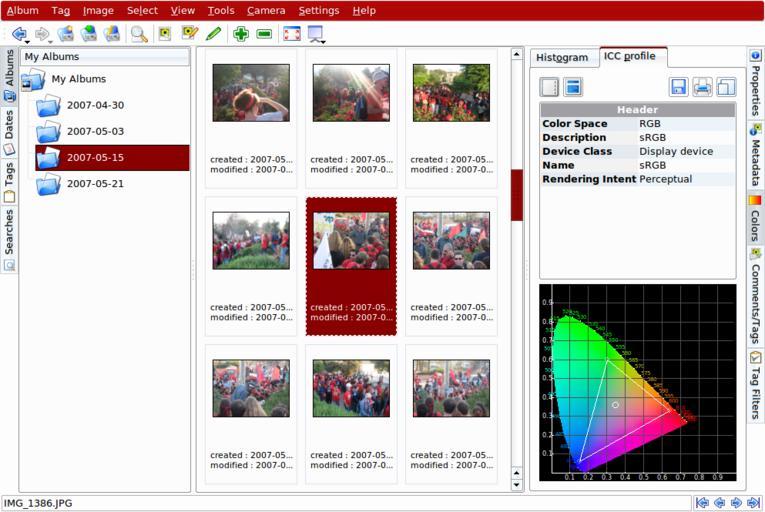The height and width of the screenshot is (512, 765).
Task: Switch to the Histogram tab
Action: coord(562,57)
